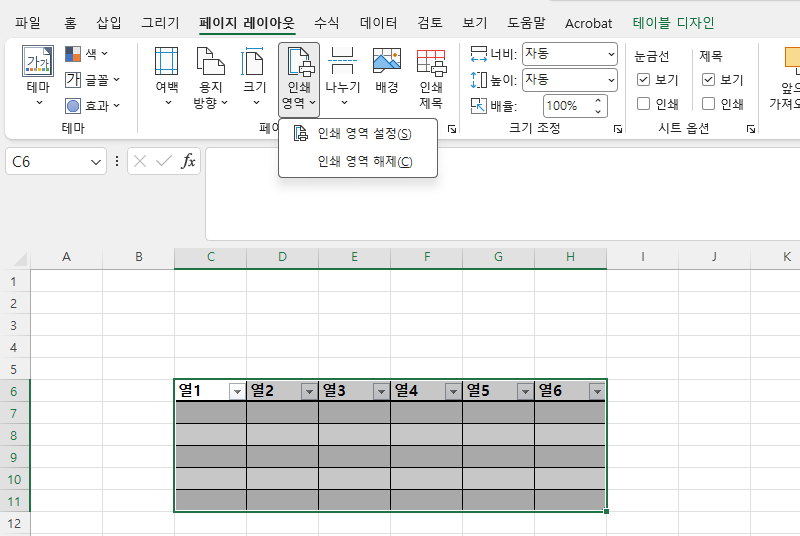Select 인쇄 영역 설정(S) menu item
The image size is (800, 536).
tap(358, 134)
